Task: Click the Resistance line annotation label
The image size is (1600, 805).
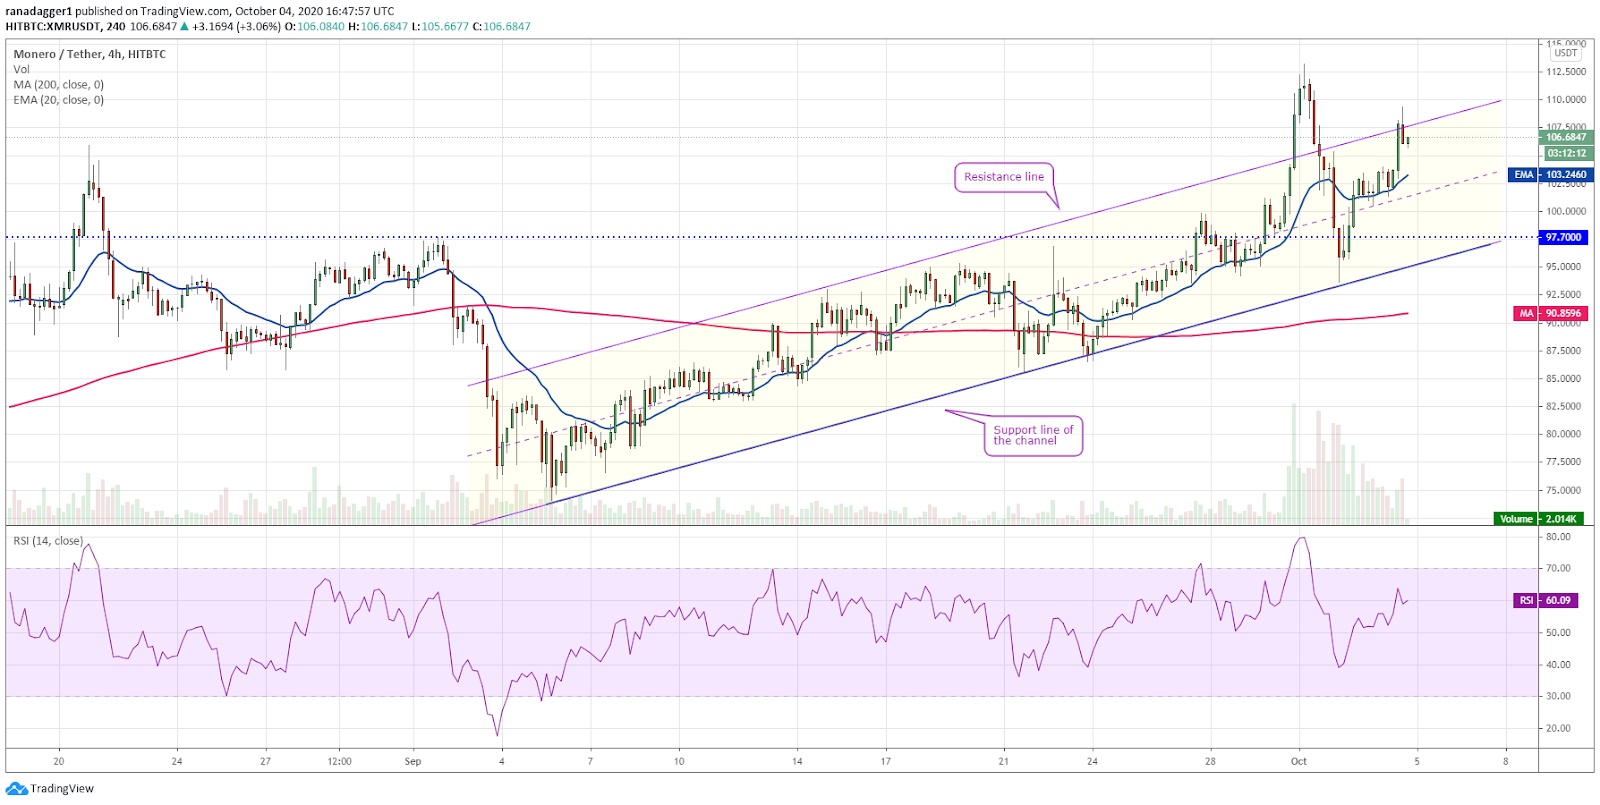Action: pyautogui.click(x=1004, y=177)
